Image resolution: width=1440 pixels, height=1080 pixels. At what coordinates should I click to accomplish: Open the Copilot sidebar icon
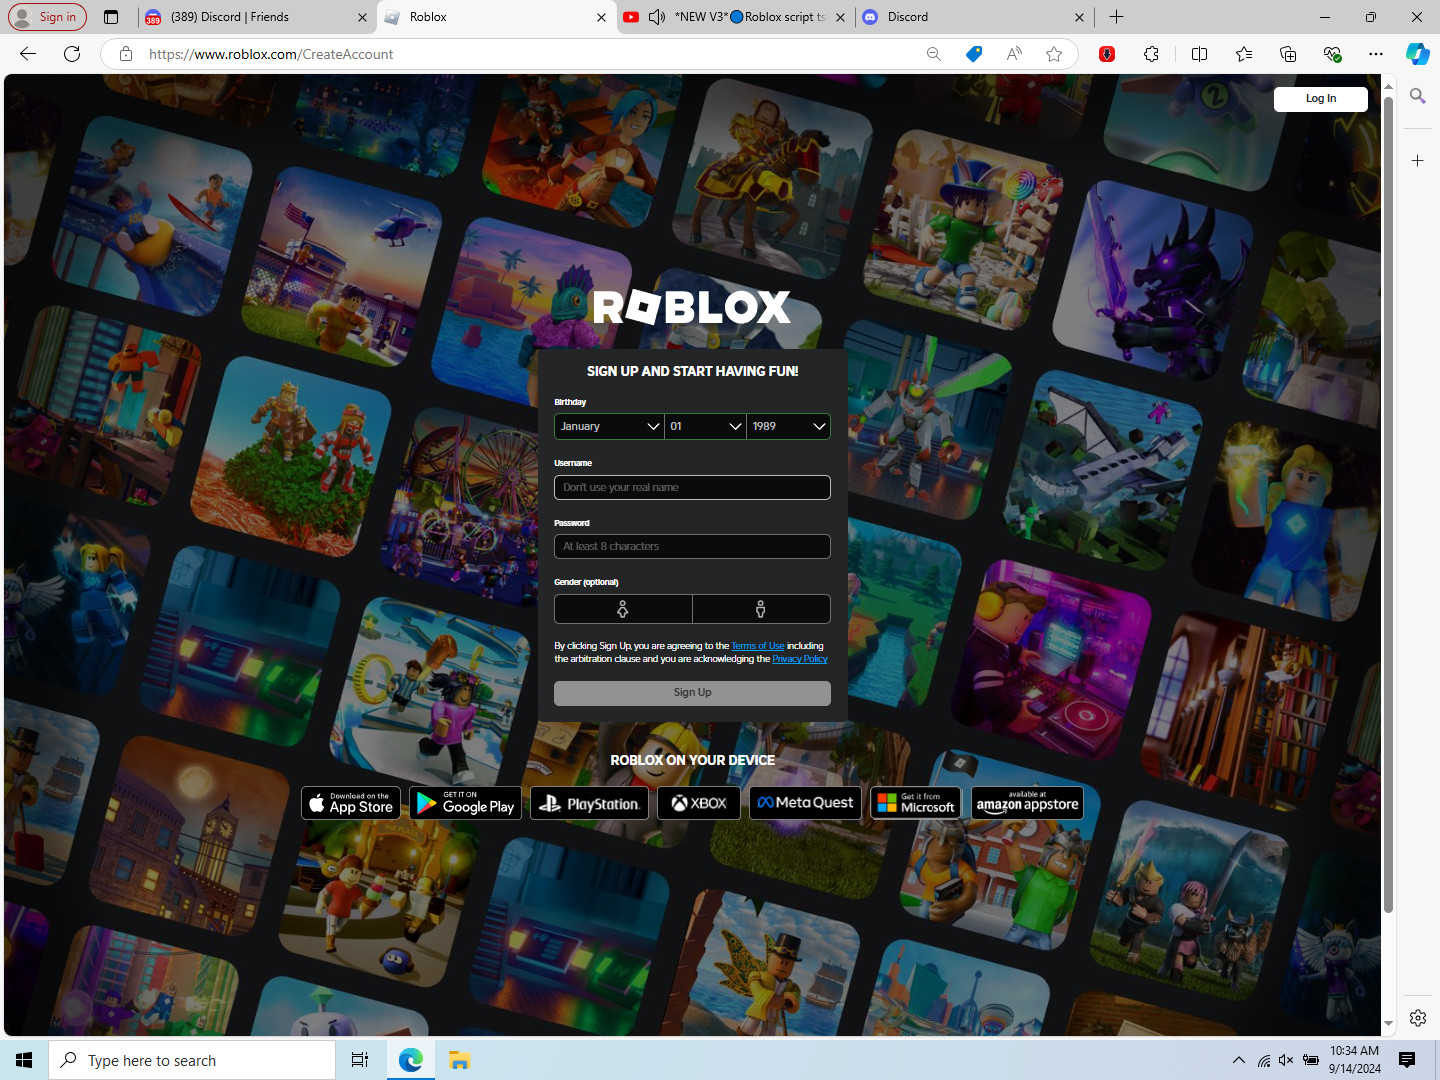(x=1418, y=54)
